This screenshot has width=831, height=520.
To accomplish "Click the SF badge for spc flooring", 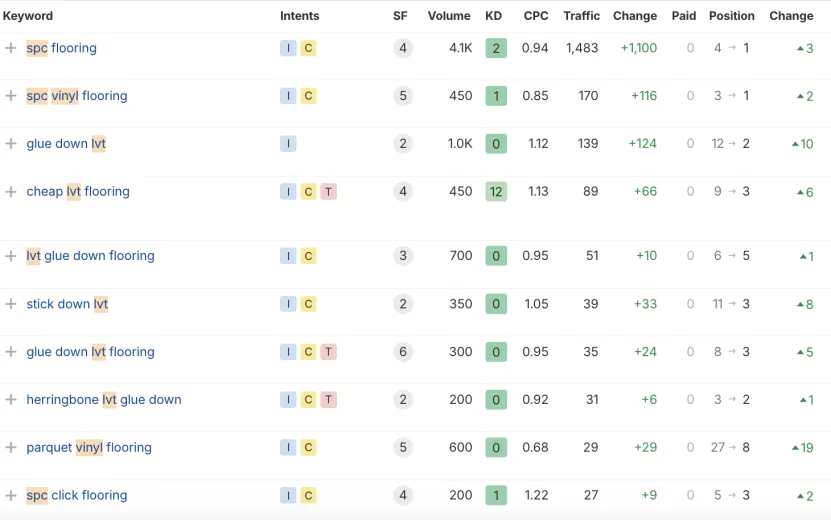I will click(x=403, y=48).
